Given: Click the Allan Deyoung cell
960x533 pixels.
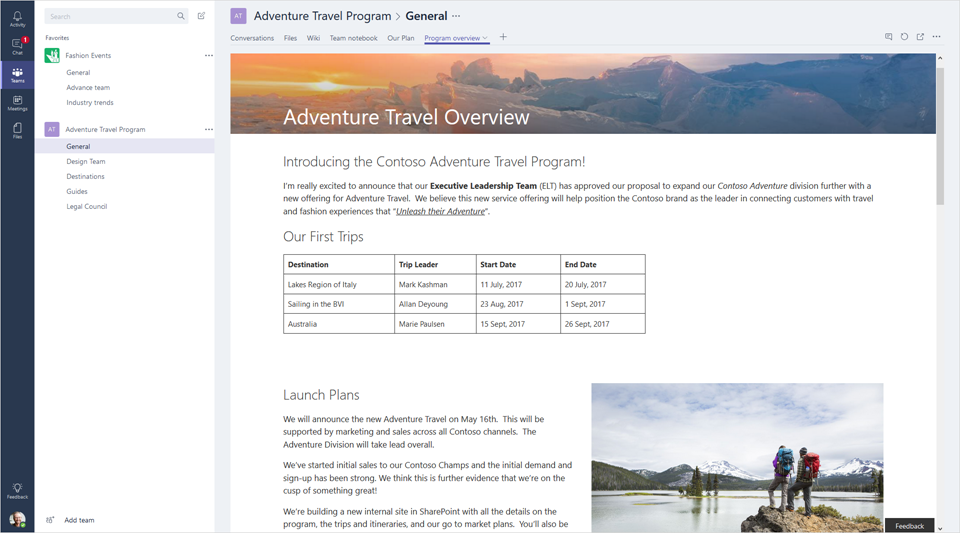Looking at the screenshot, I should (435, 304).
